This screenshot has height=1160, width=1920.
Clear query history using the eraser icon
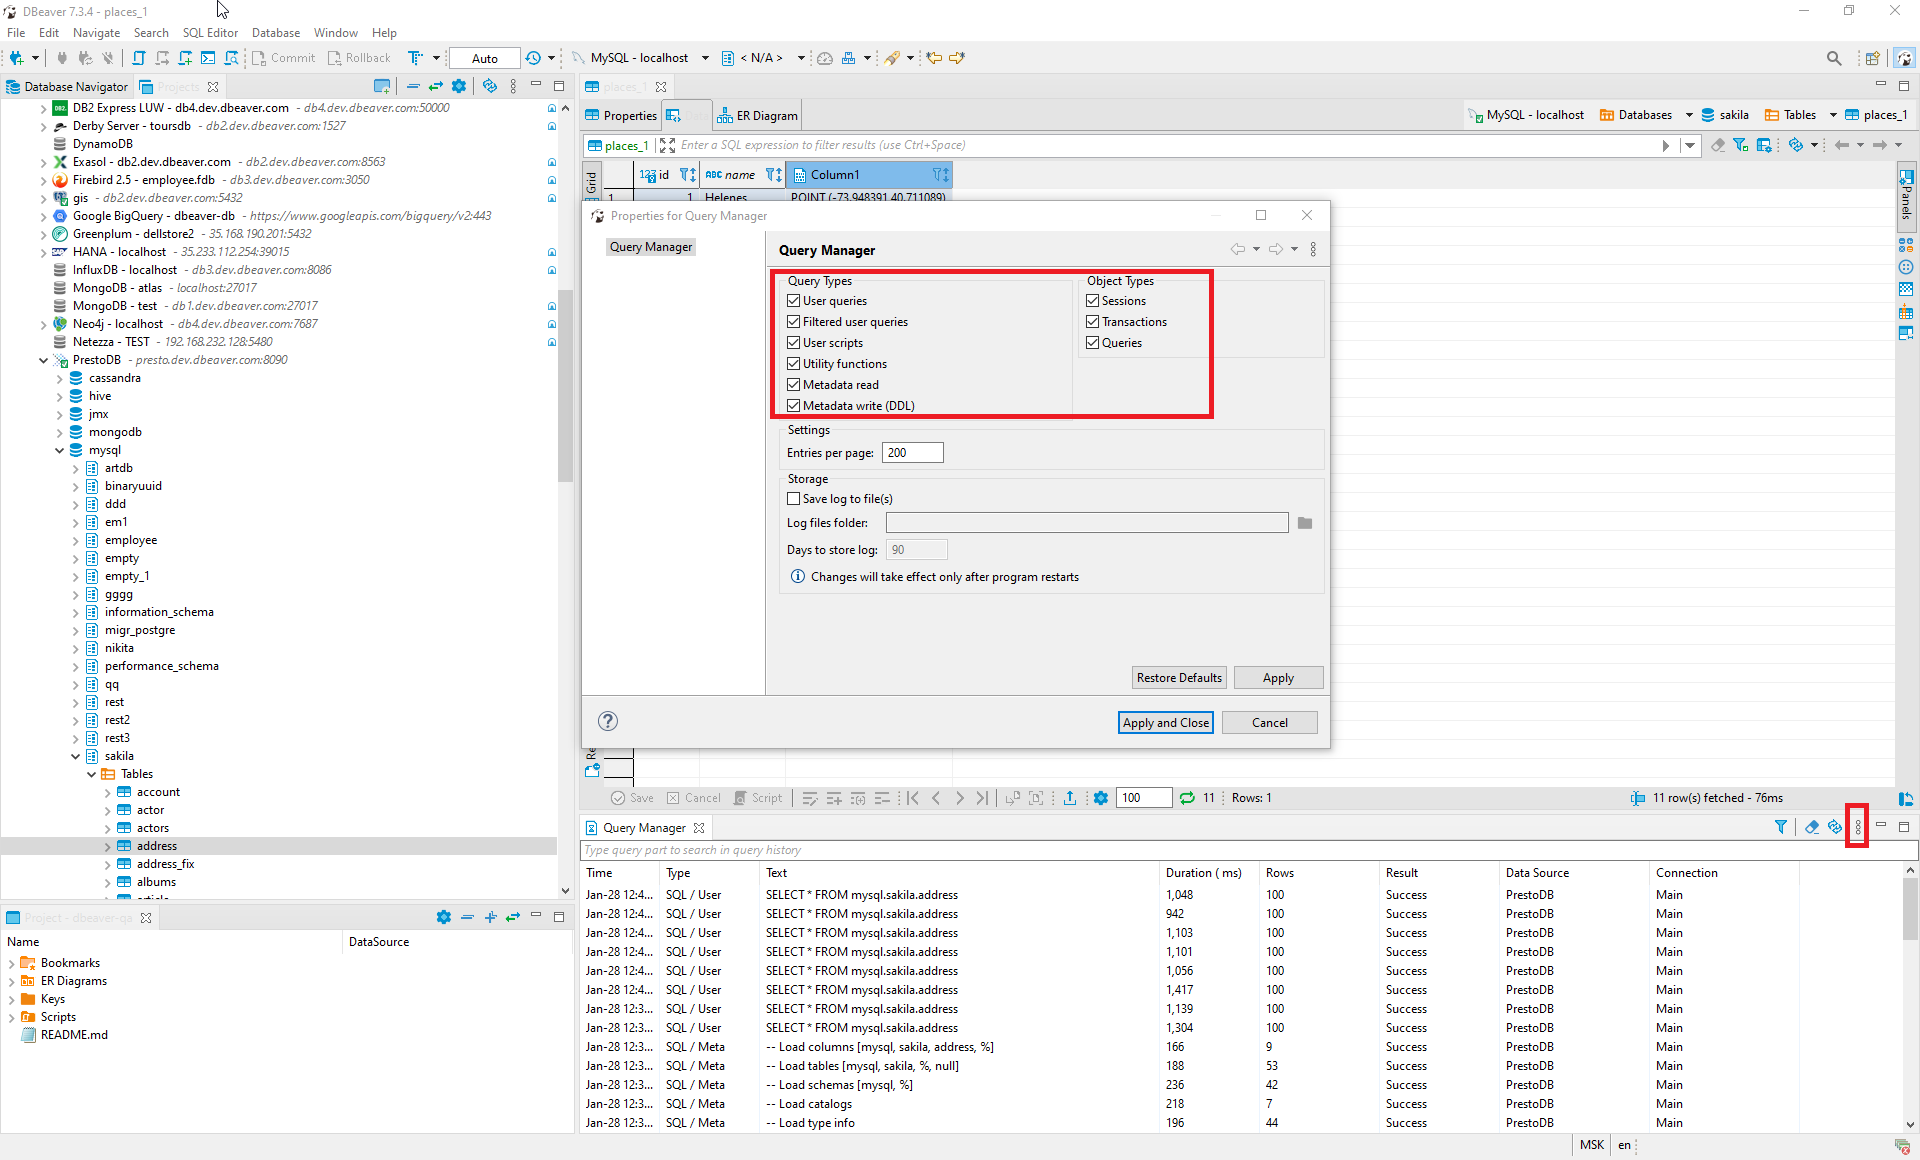[1812, 827]
